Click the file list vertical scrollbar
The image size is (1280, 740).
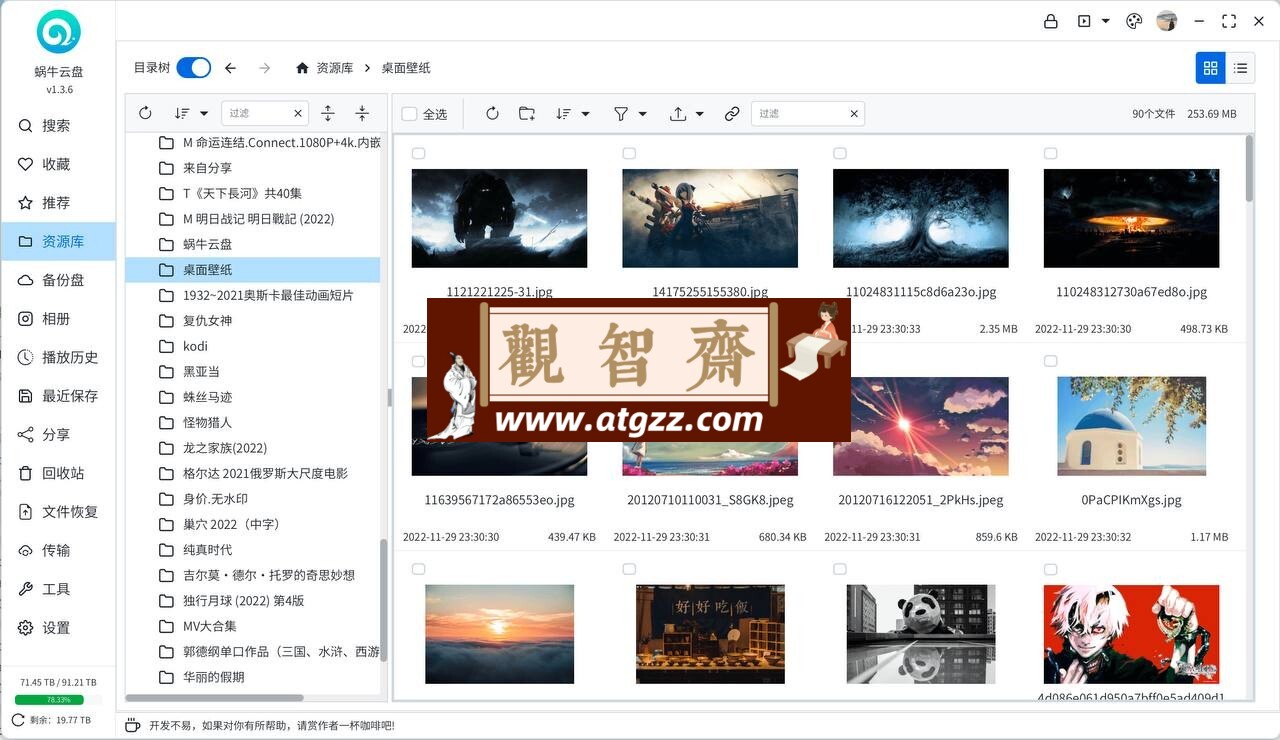pos(1249,168)
